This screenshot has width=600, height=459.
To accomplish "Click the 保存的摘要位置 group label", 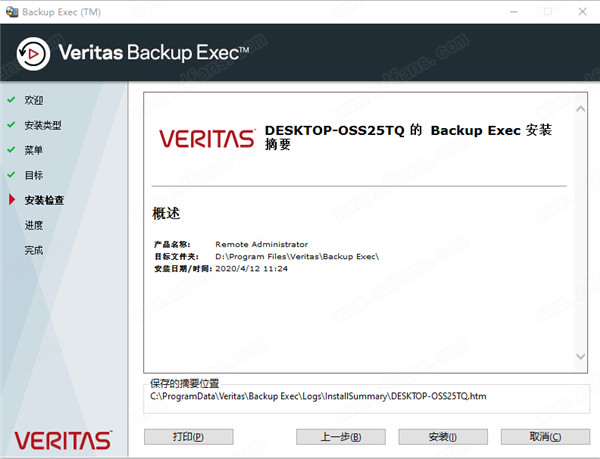I will pyautogui.click(x=184, y=383).
